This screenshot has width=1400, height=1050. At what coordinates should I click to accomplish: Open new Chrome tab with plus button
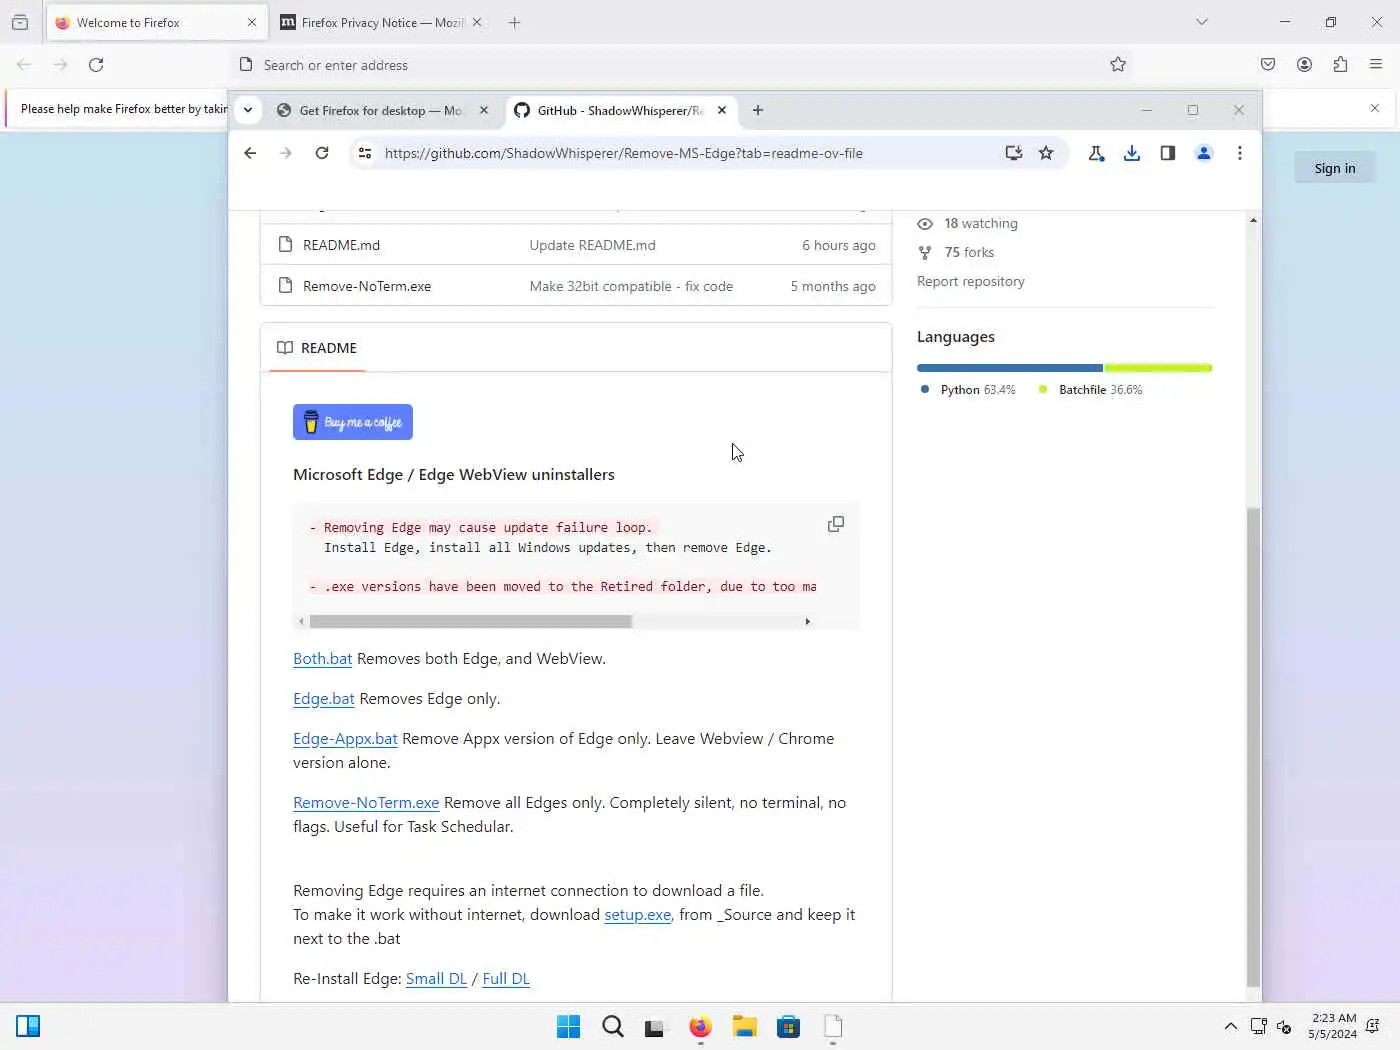[x=758, y=110]
